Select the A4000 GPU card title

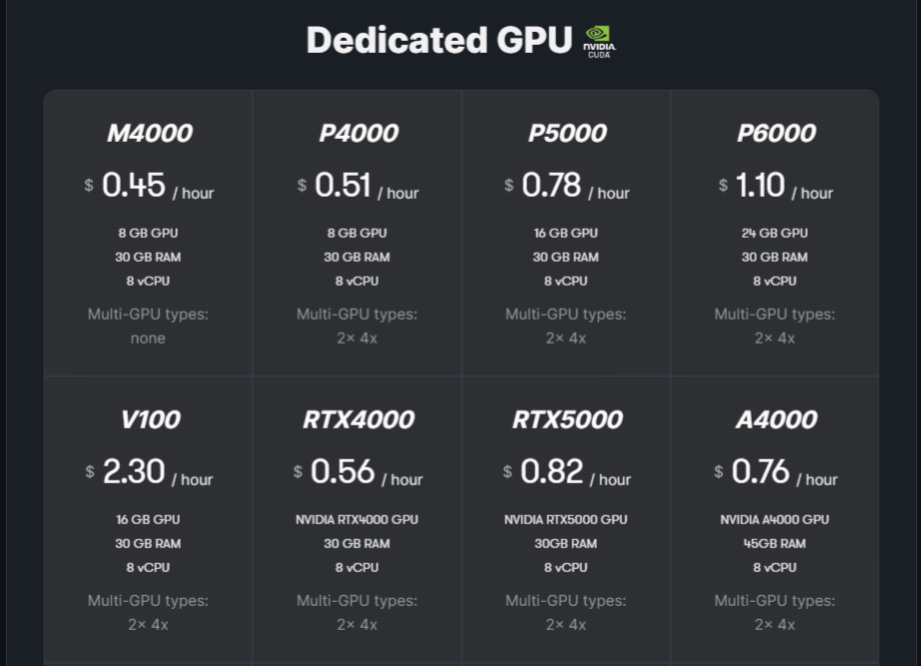pos(775,419)
